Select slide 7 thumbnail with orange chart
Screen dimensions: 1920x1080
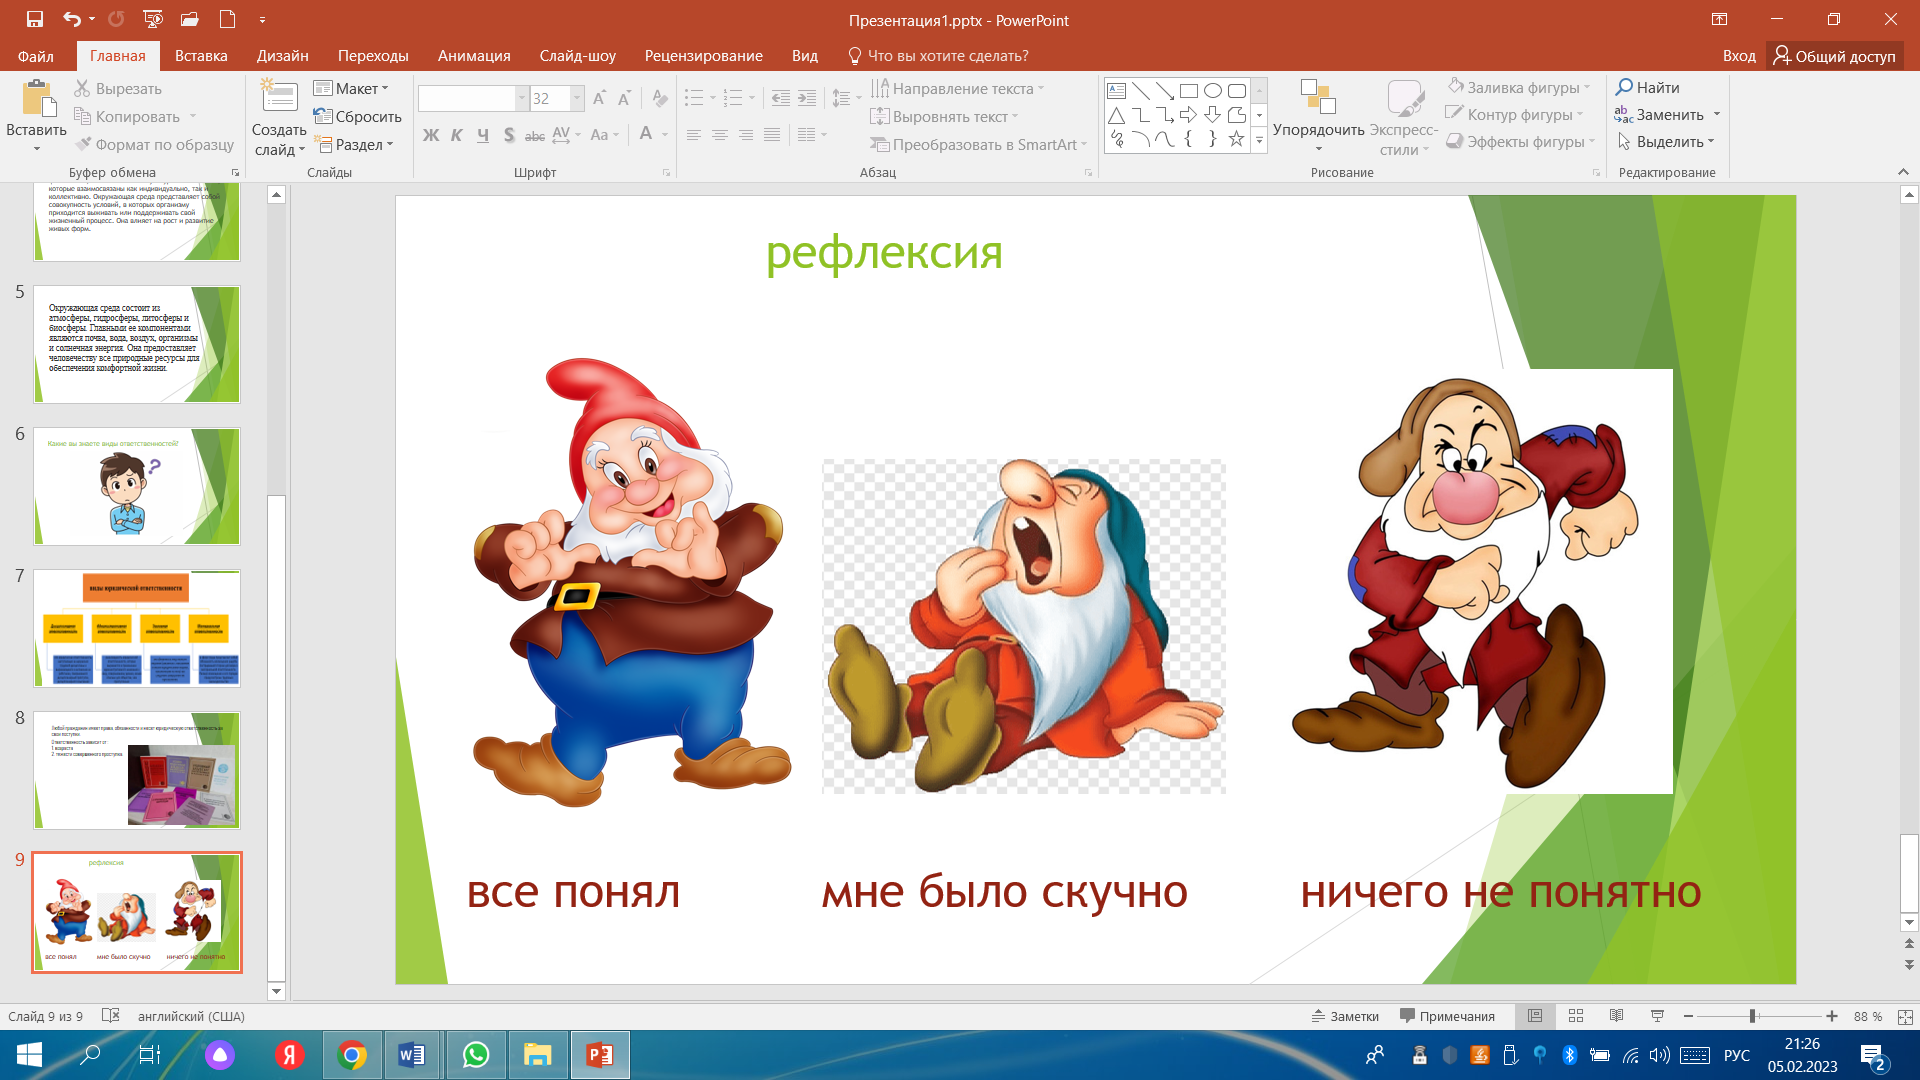137,628
